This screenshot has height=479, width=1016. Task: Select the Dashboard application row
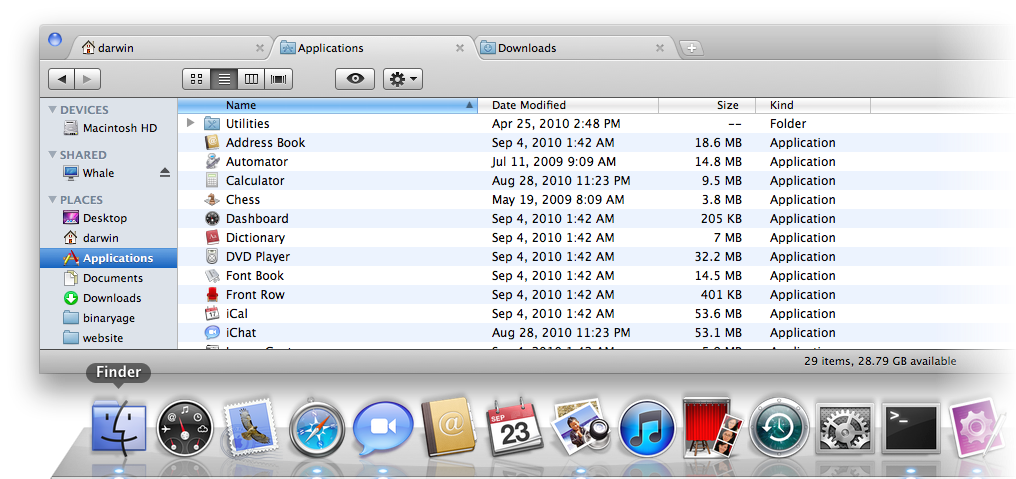pyautogui.click(x=596, y=218)
